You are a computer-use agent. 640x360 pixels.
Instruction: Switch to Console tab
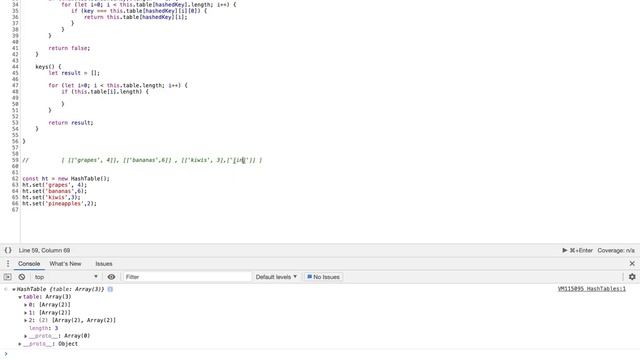tap(29, 264)
